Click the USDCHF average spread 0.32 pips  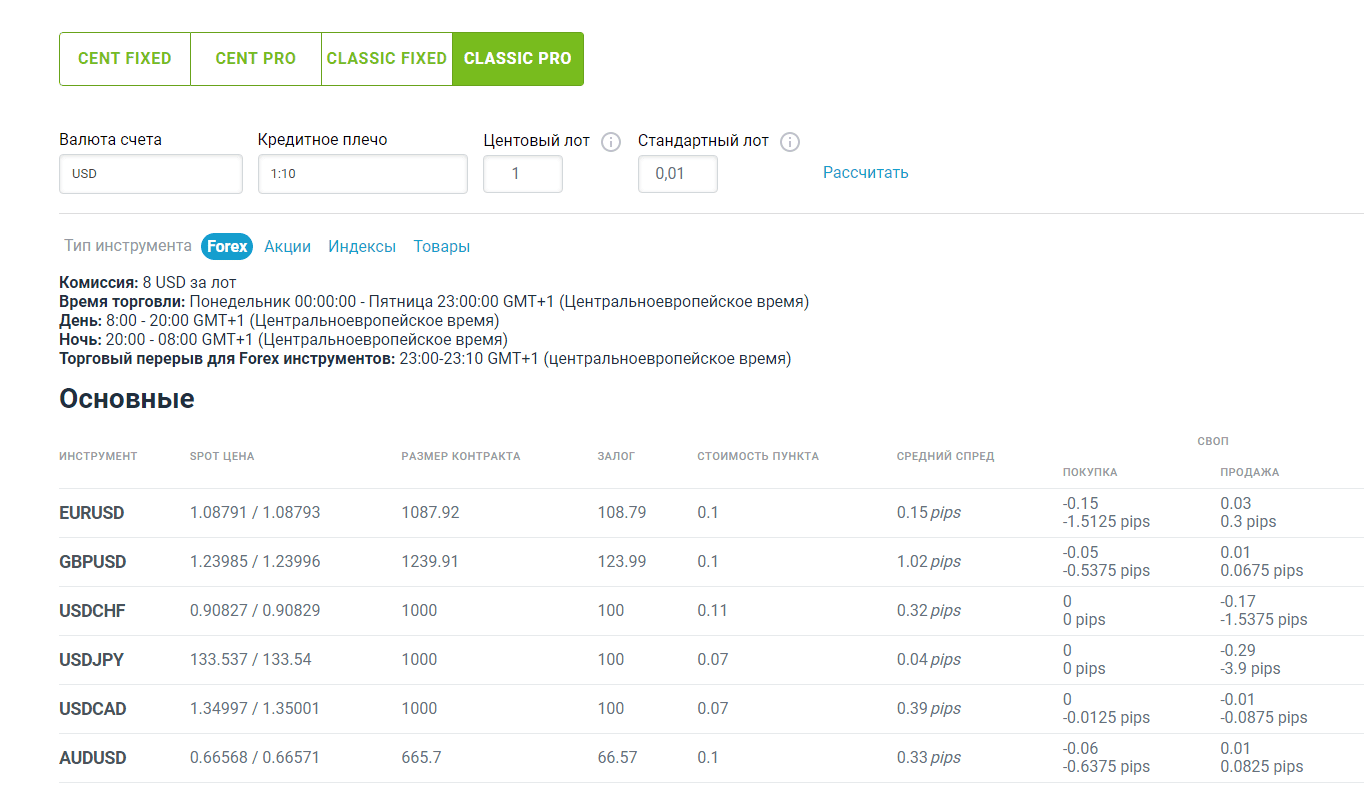pyautogui.click(x=929, y=611)
